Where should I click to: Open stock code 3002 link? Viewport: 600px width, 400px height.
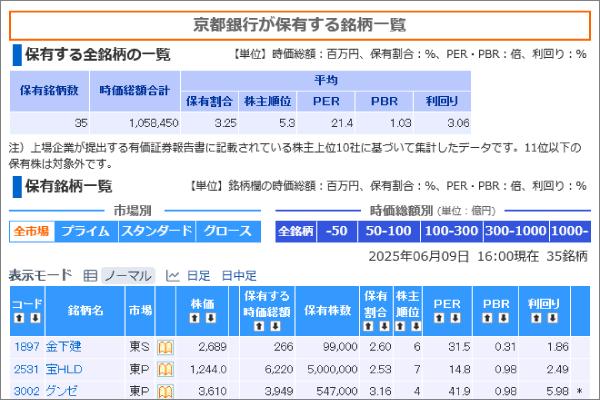27,391
